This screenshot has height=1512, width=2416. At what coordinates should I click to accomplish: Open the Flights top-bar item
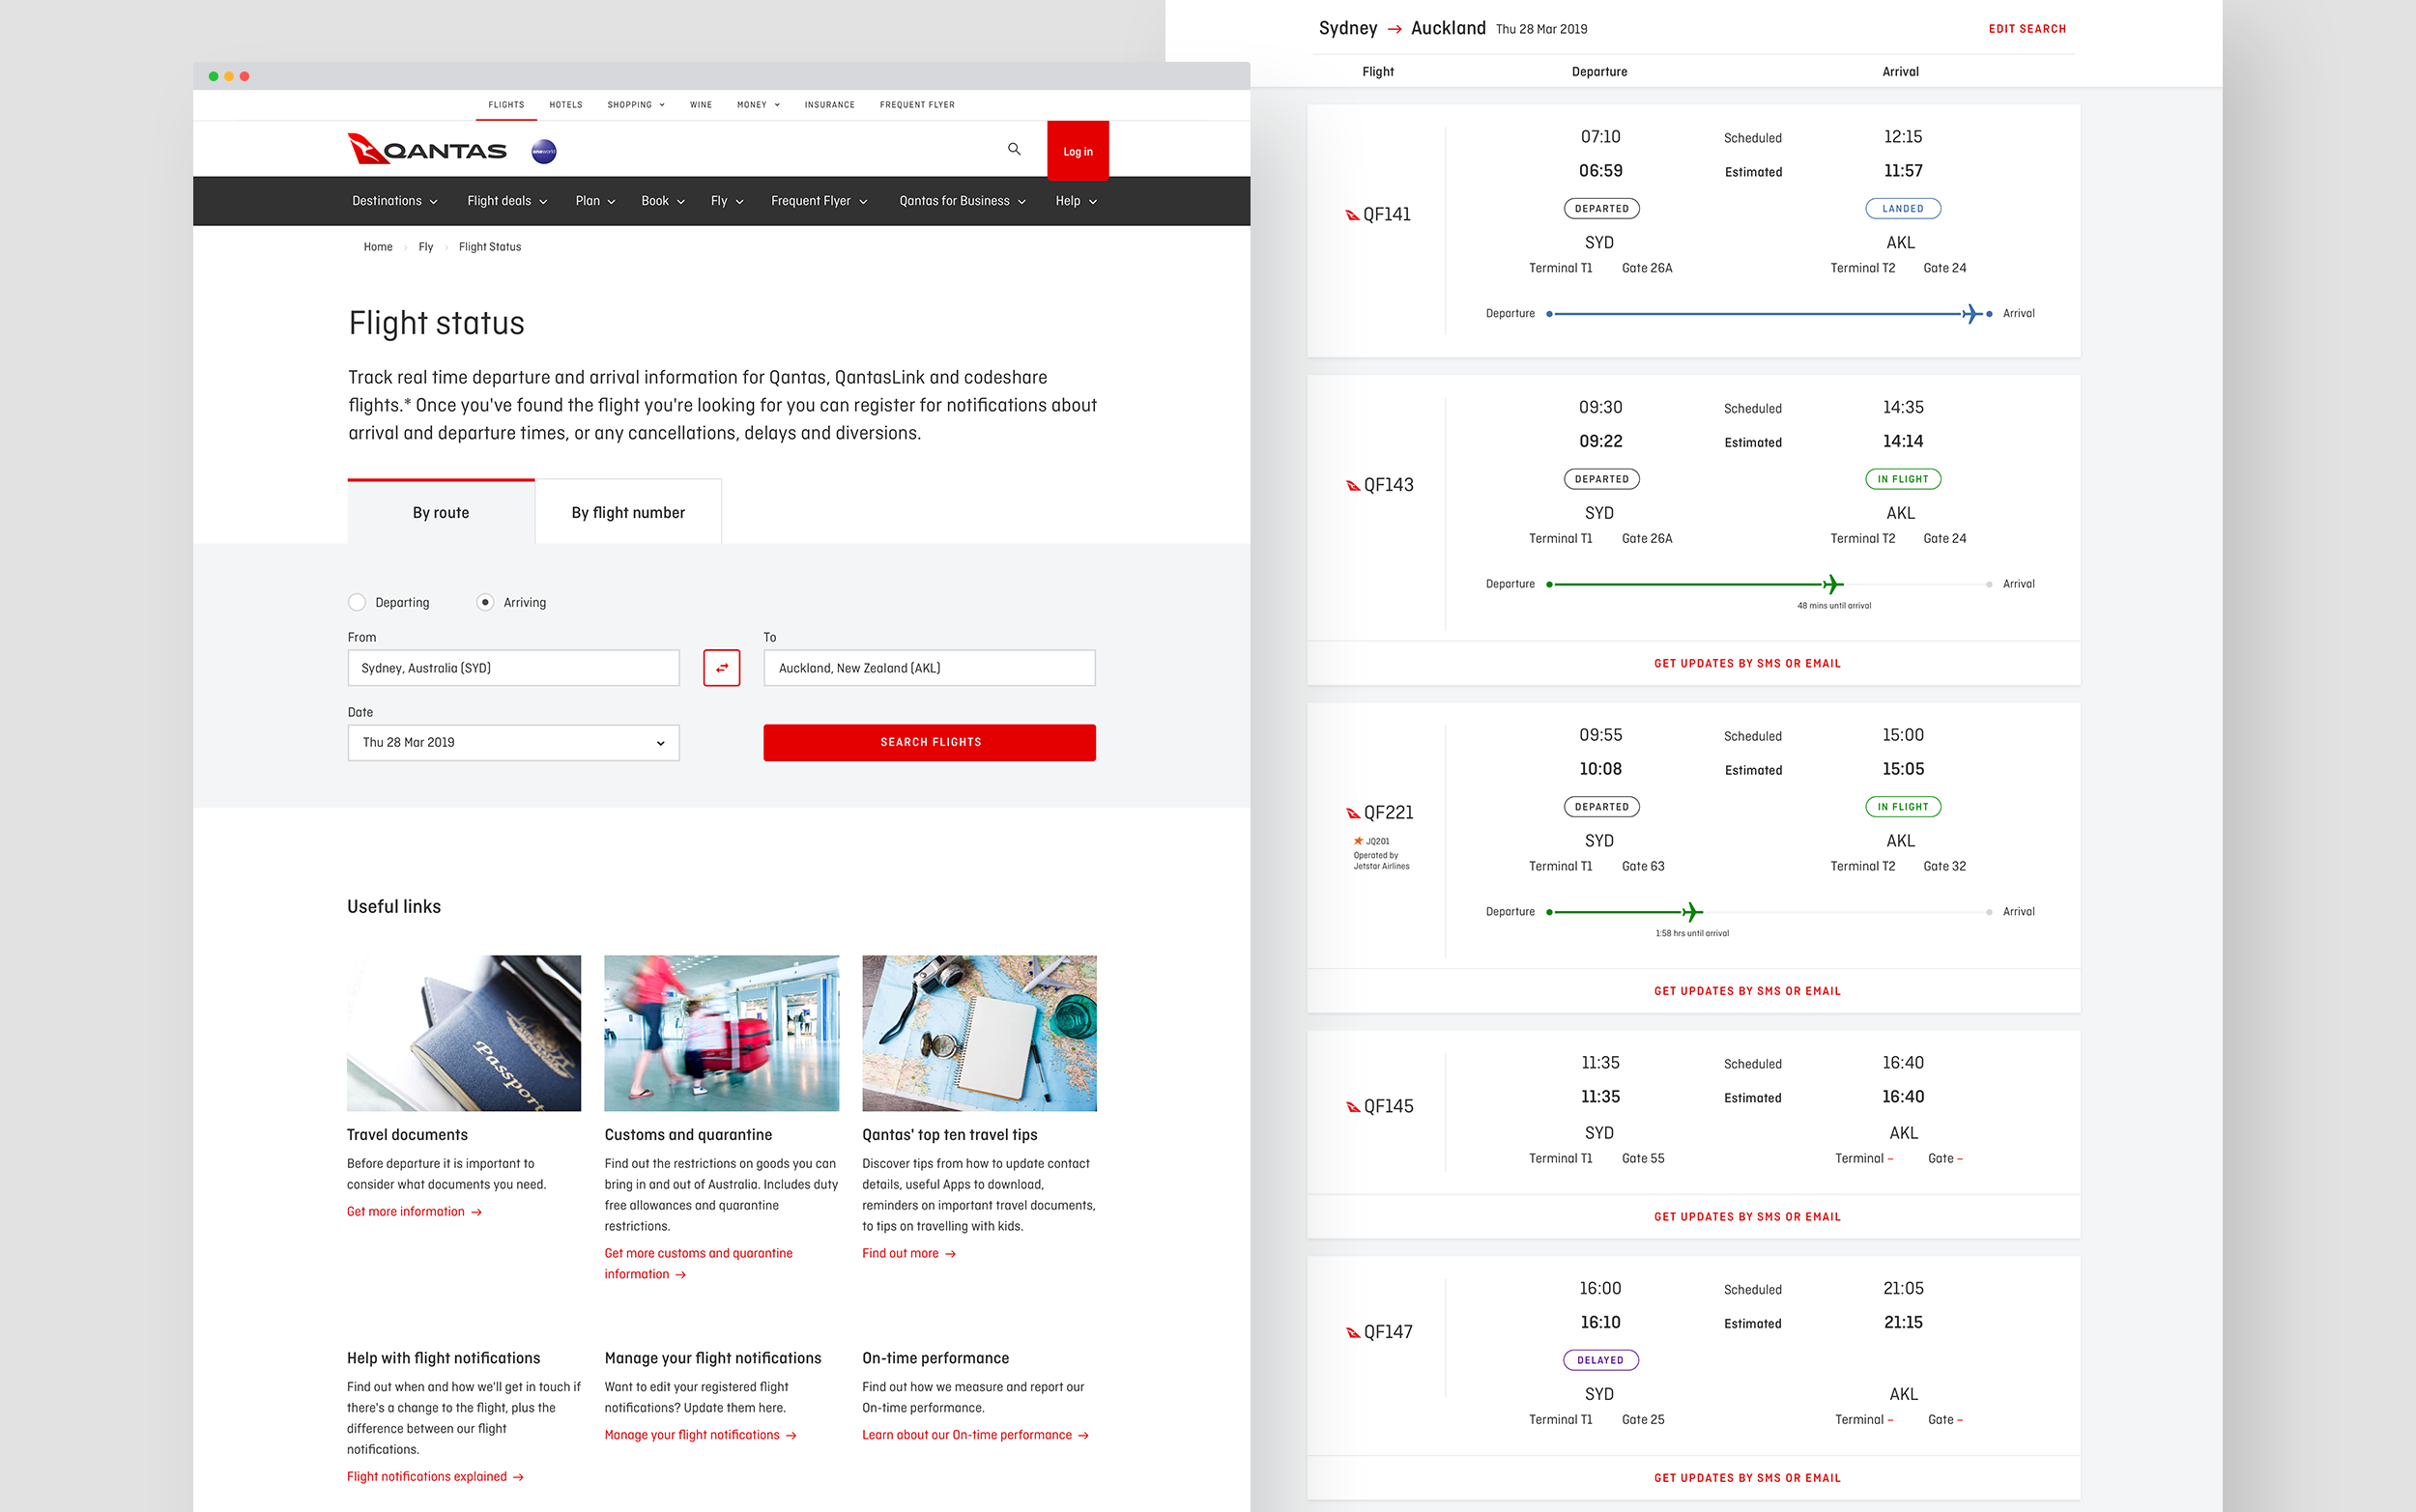tap(506, 105)
